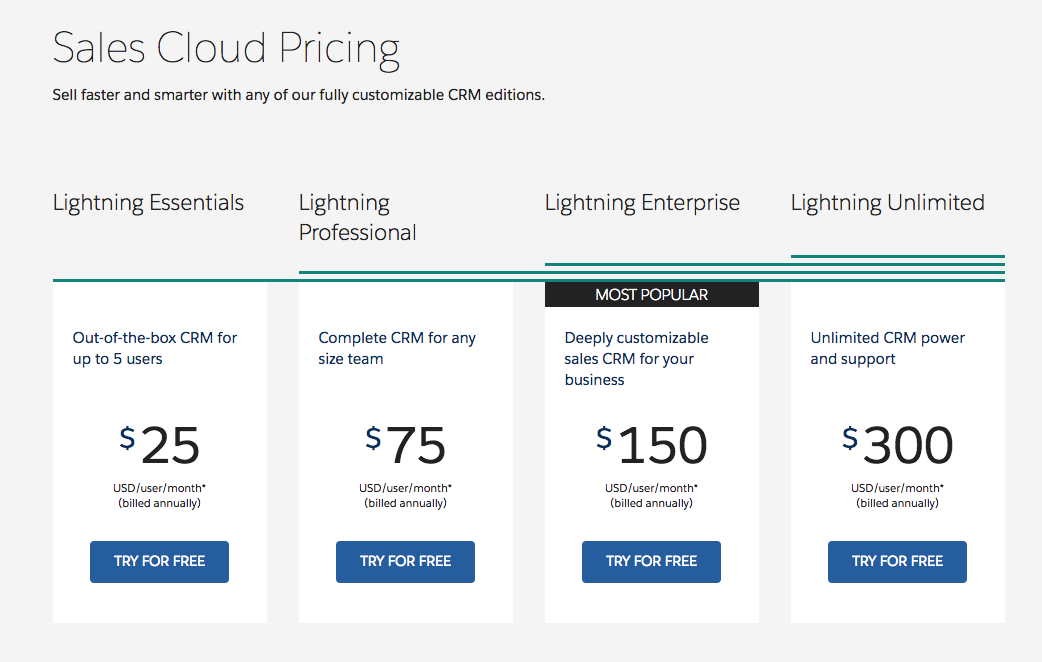
Task: Choose Try For Free for Lightning Unlimited
Action: [x=897, y=561]
